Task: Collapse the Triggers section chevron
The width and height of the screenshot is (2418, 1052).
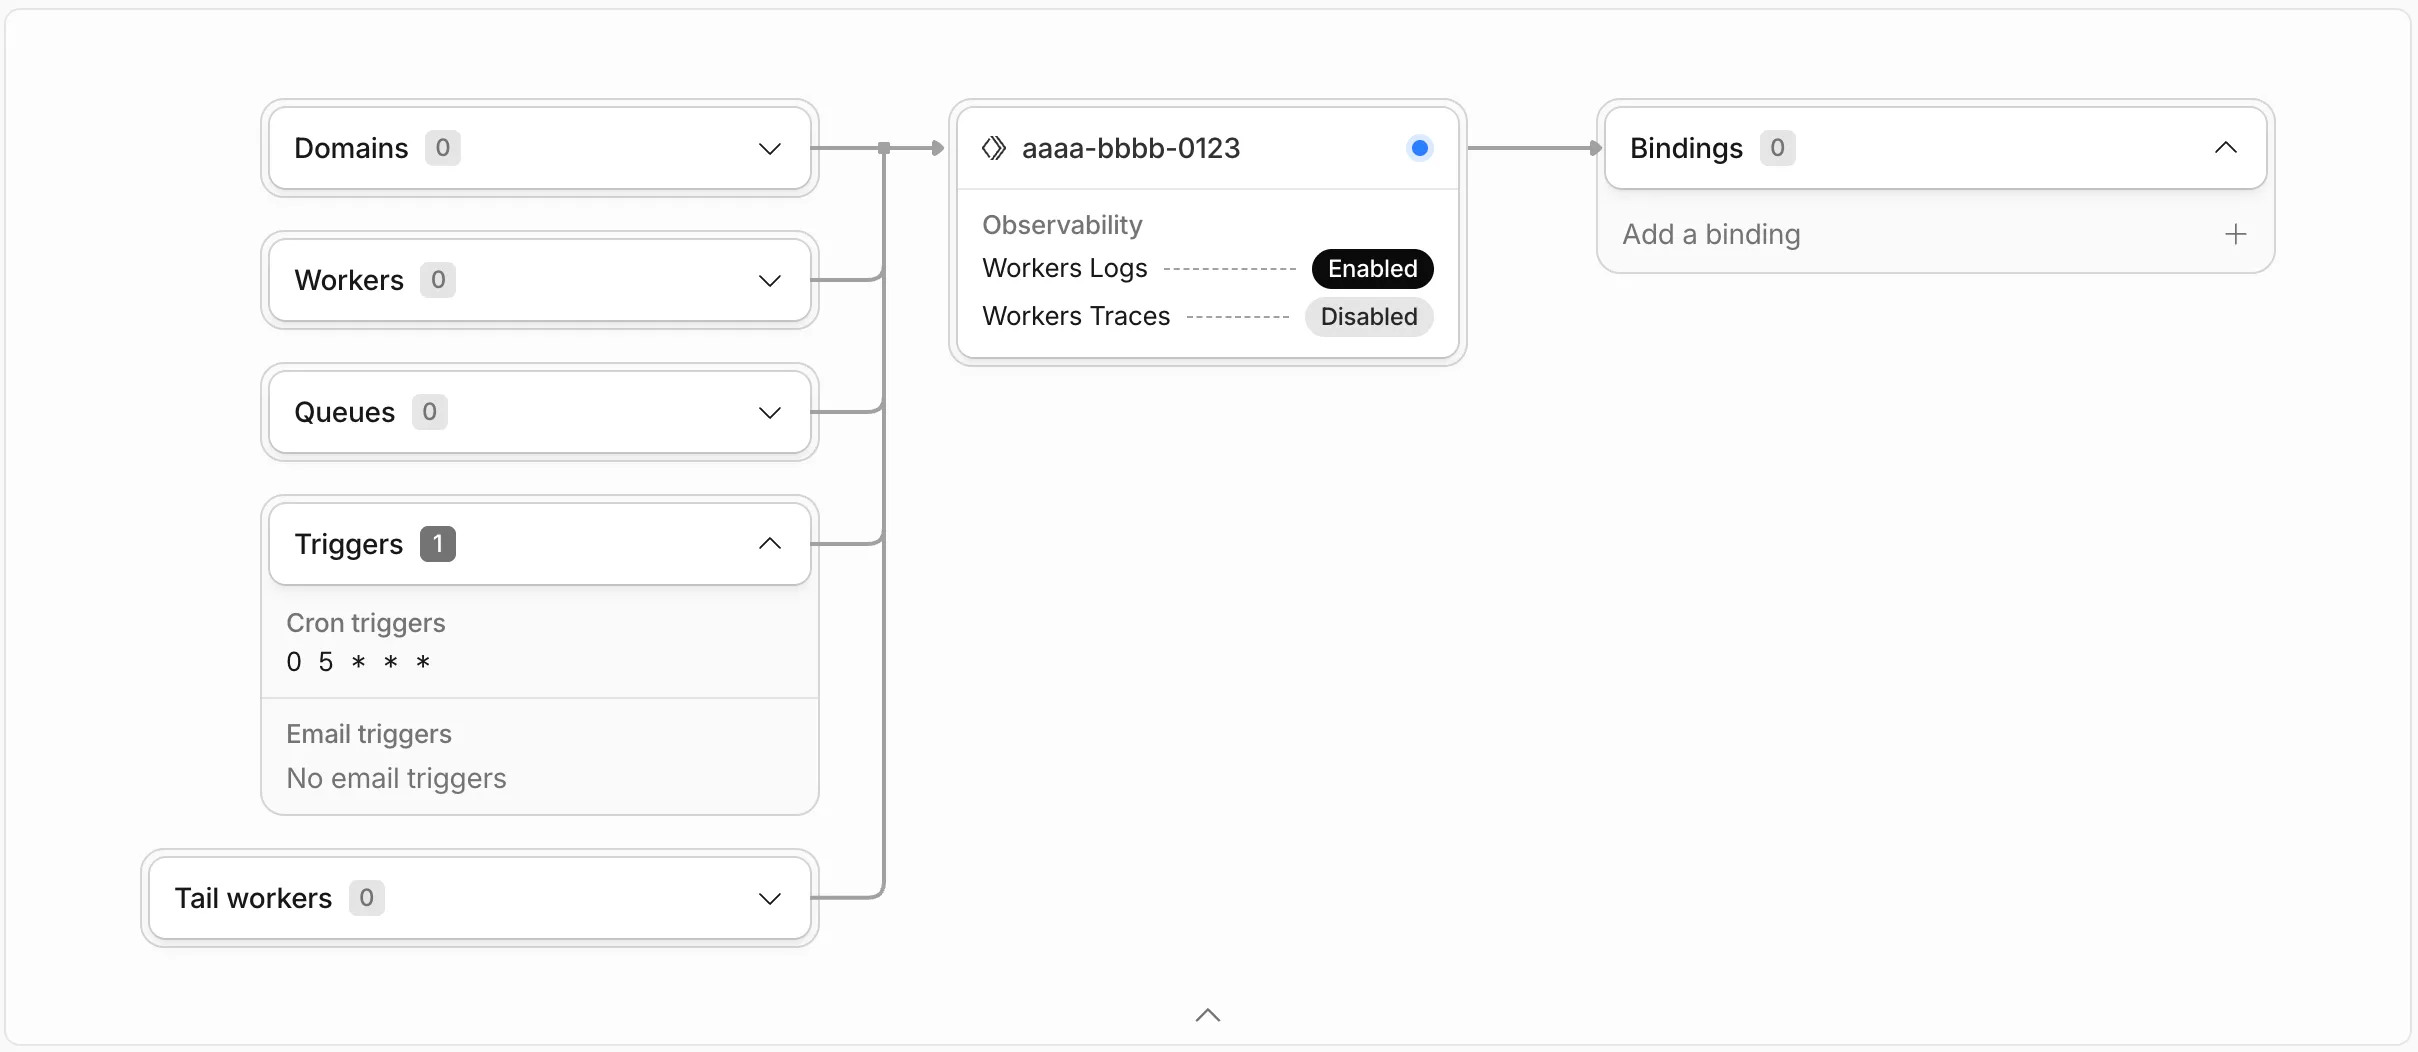Action: pyautogui.click(x=769, y=544)
